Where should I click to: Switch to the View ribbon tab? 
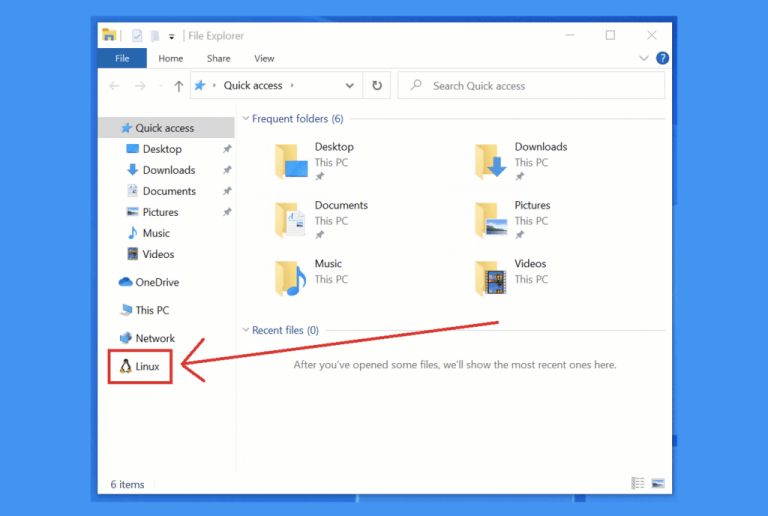(x=264, y=58)
